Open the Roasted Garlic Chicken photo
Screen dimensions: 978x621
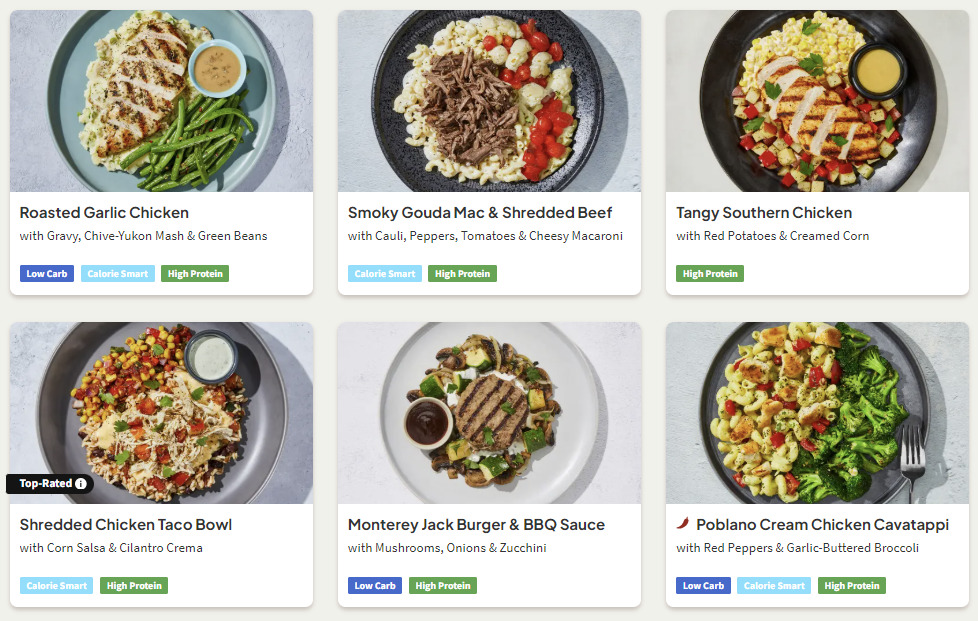click(161, 100)
